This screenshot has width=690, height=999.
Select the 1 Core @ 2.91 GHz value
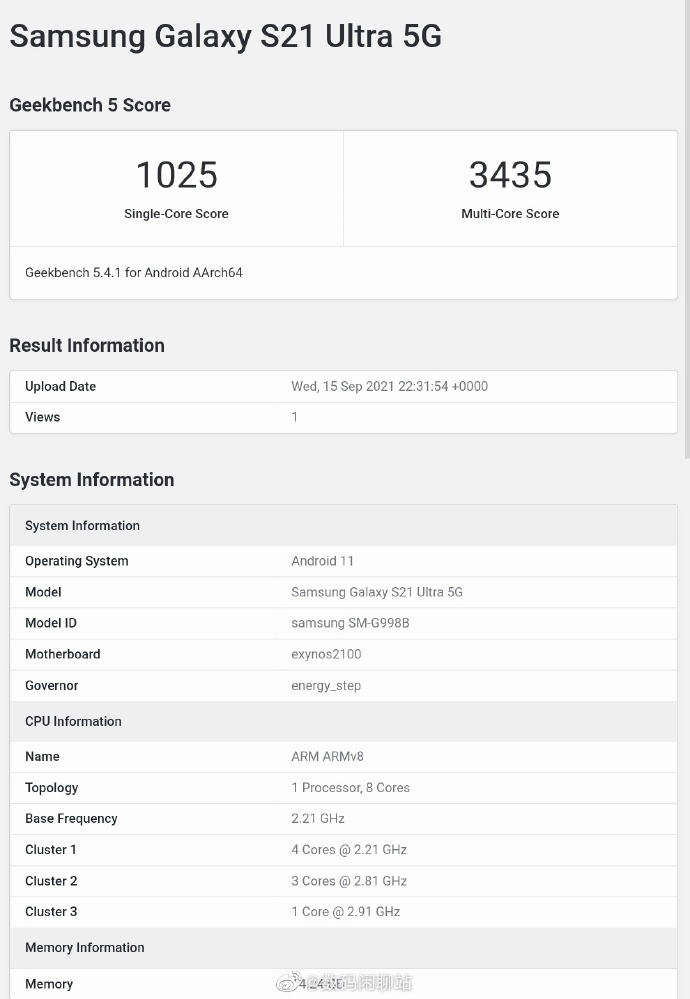(x=346, y=912)
